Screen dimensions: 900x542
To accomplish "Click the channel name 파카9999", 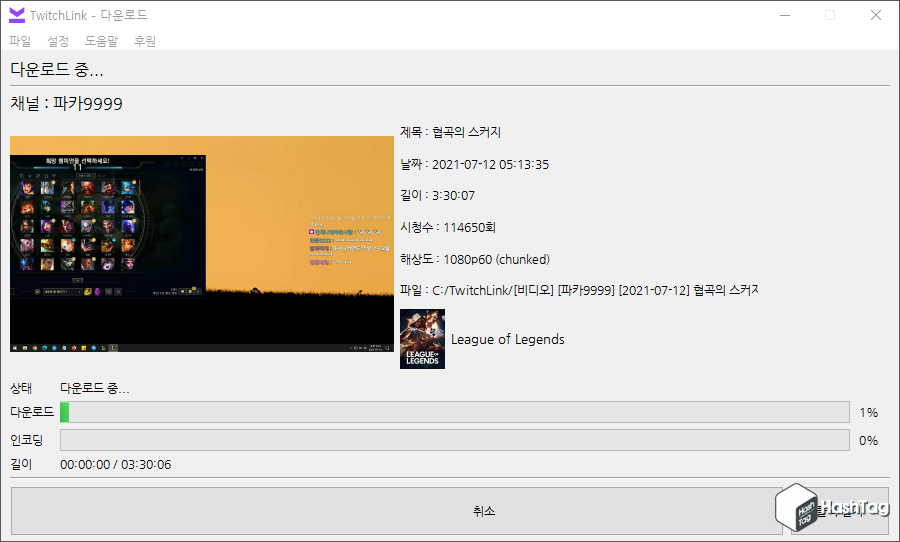I will click(x=88, y=104).
